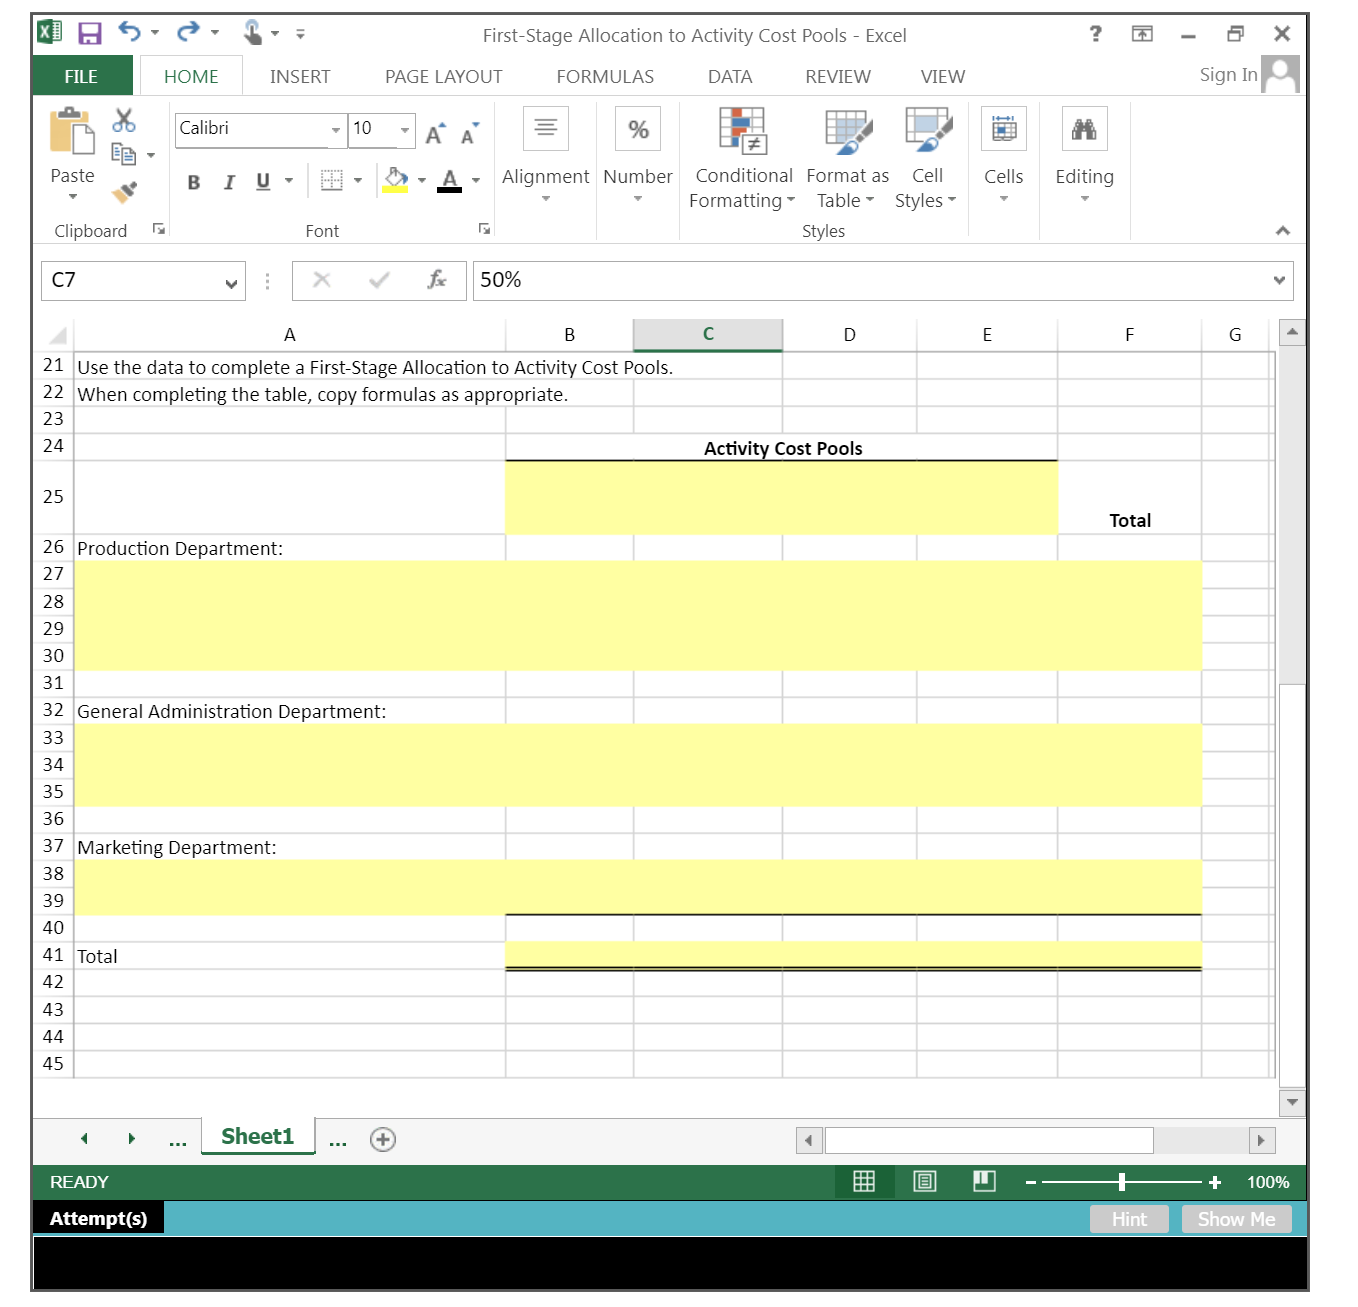Toggle Bold formatting
Image resolution: width=1358 pixels, height=1307 pixels.
pos(194,182)
